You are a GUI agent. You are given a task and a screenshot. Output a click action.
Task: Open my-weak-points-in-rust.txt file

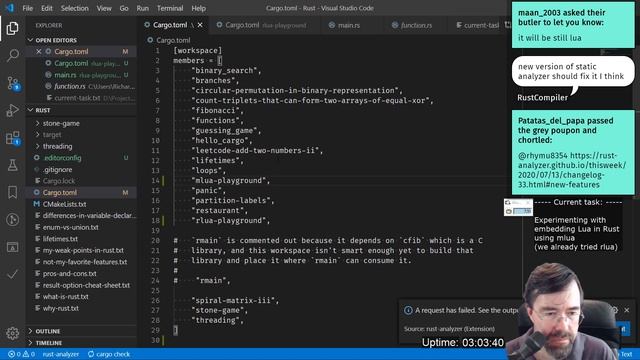tap(83, 250)
